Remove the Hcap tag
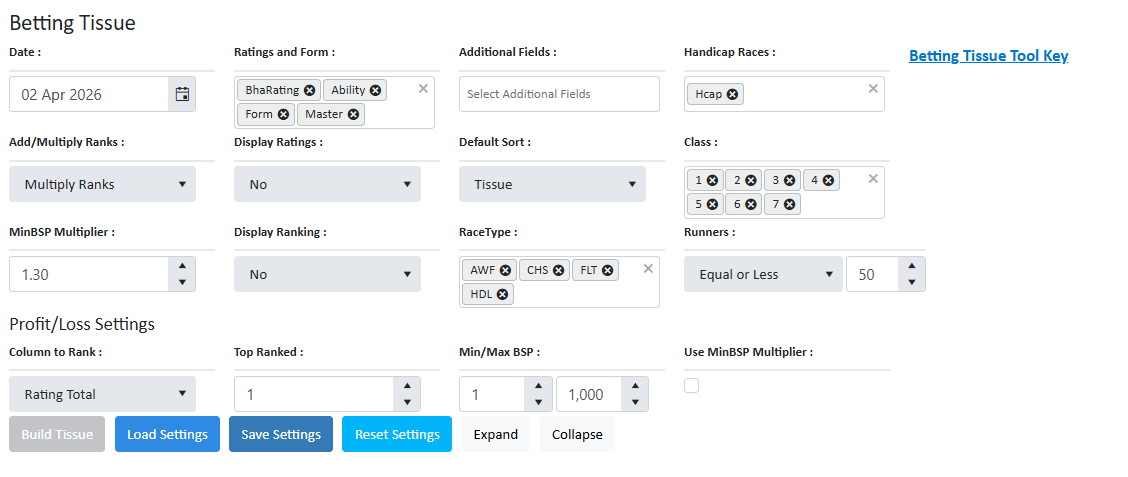 [732, 94]
